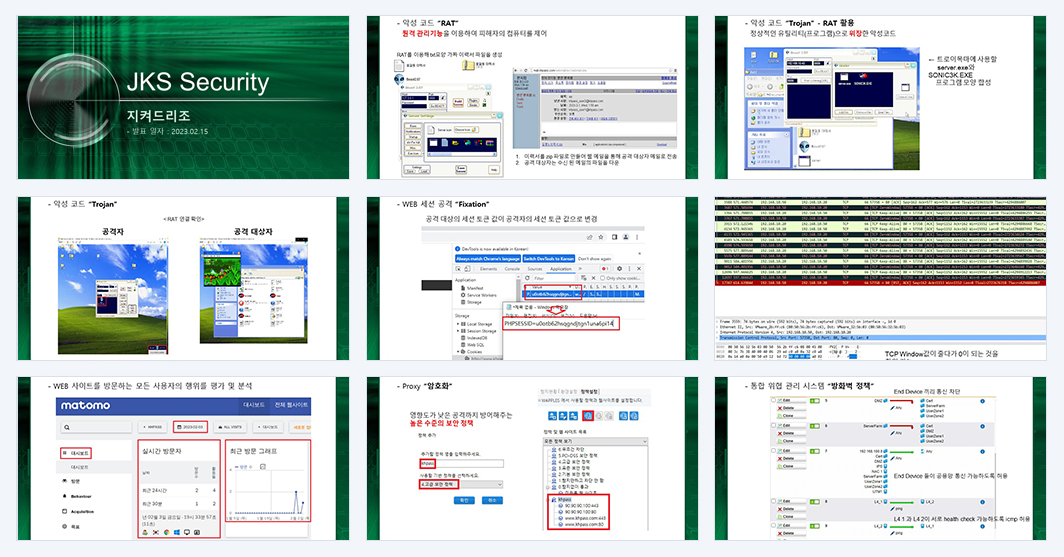1064x557 pixels.
Task: Click the share icon in Chrome toolbar
Action: pos(590,237)
